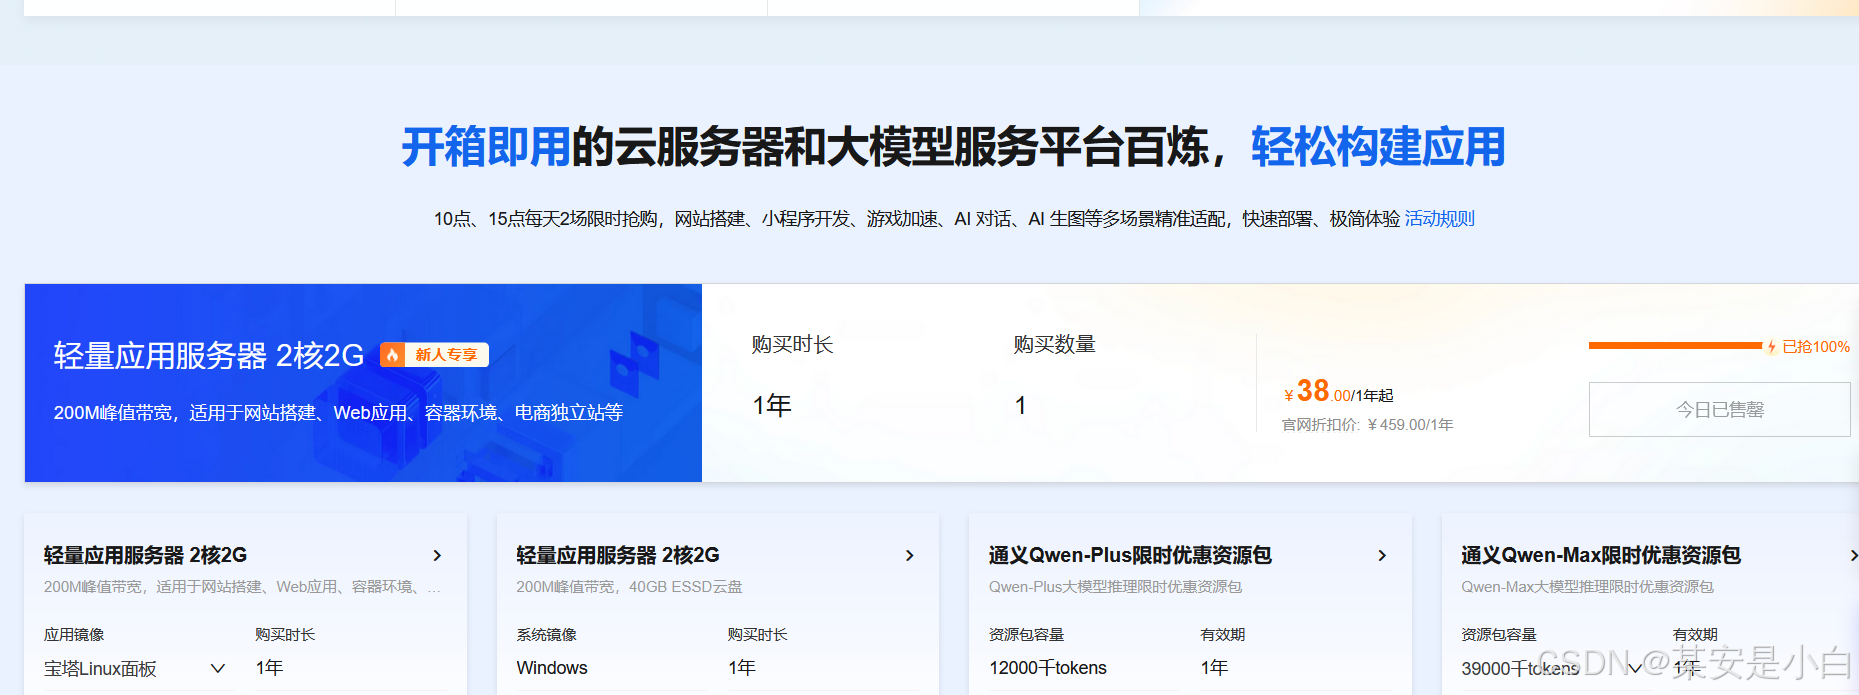Click the 新人专享 badge
The image size is (1859, 695).
point(434,355)
